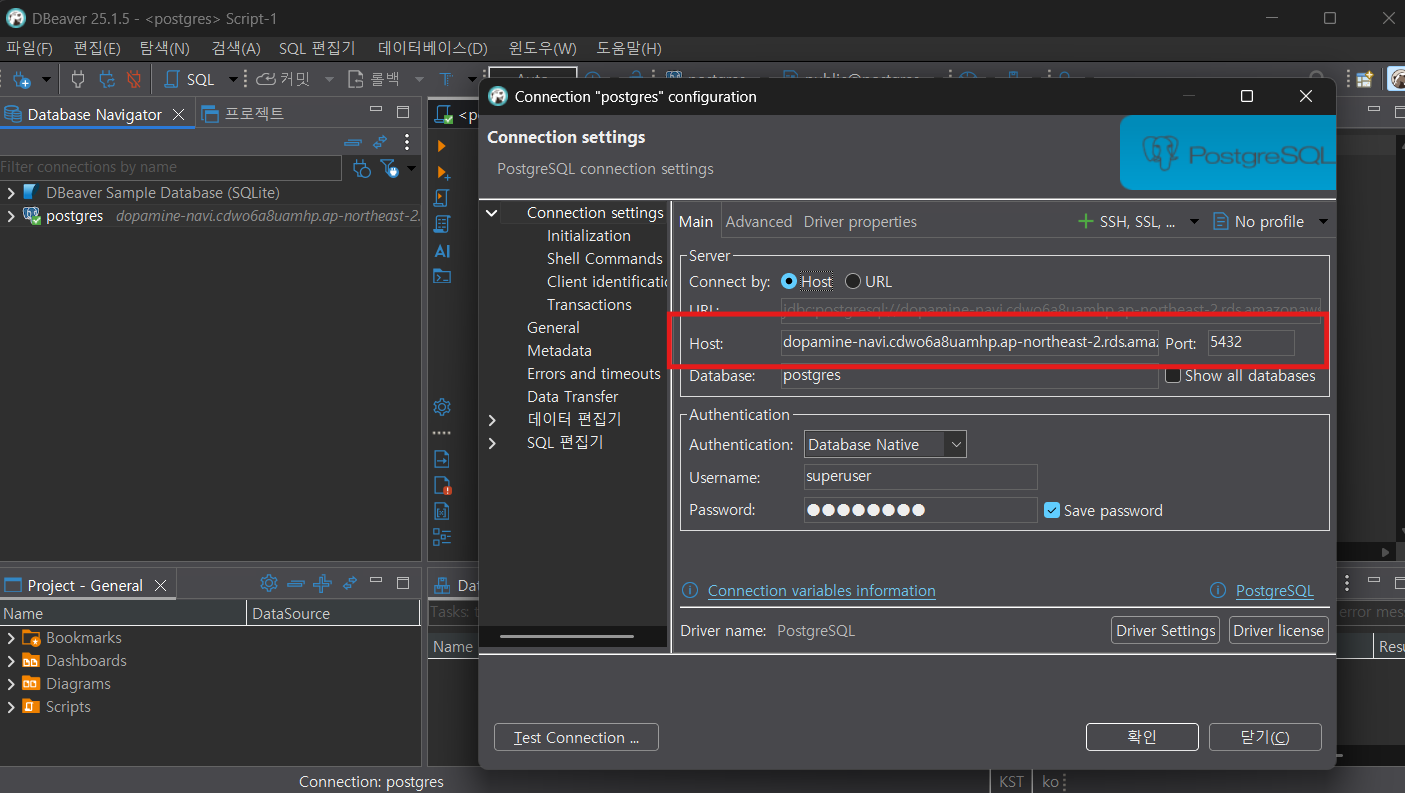Open the Authentication Database Native dropdown
This screenshot has height=793, width=1405.
[885, 444]
